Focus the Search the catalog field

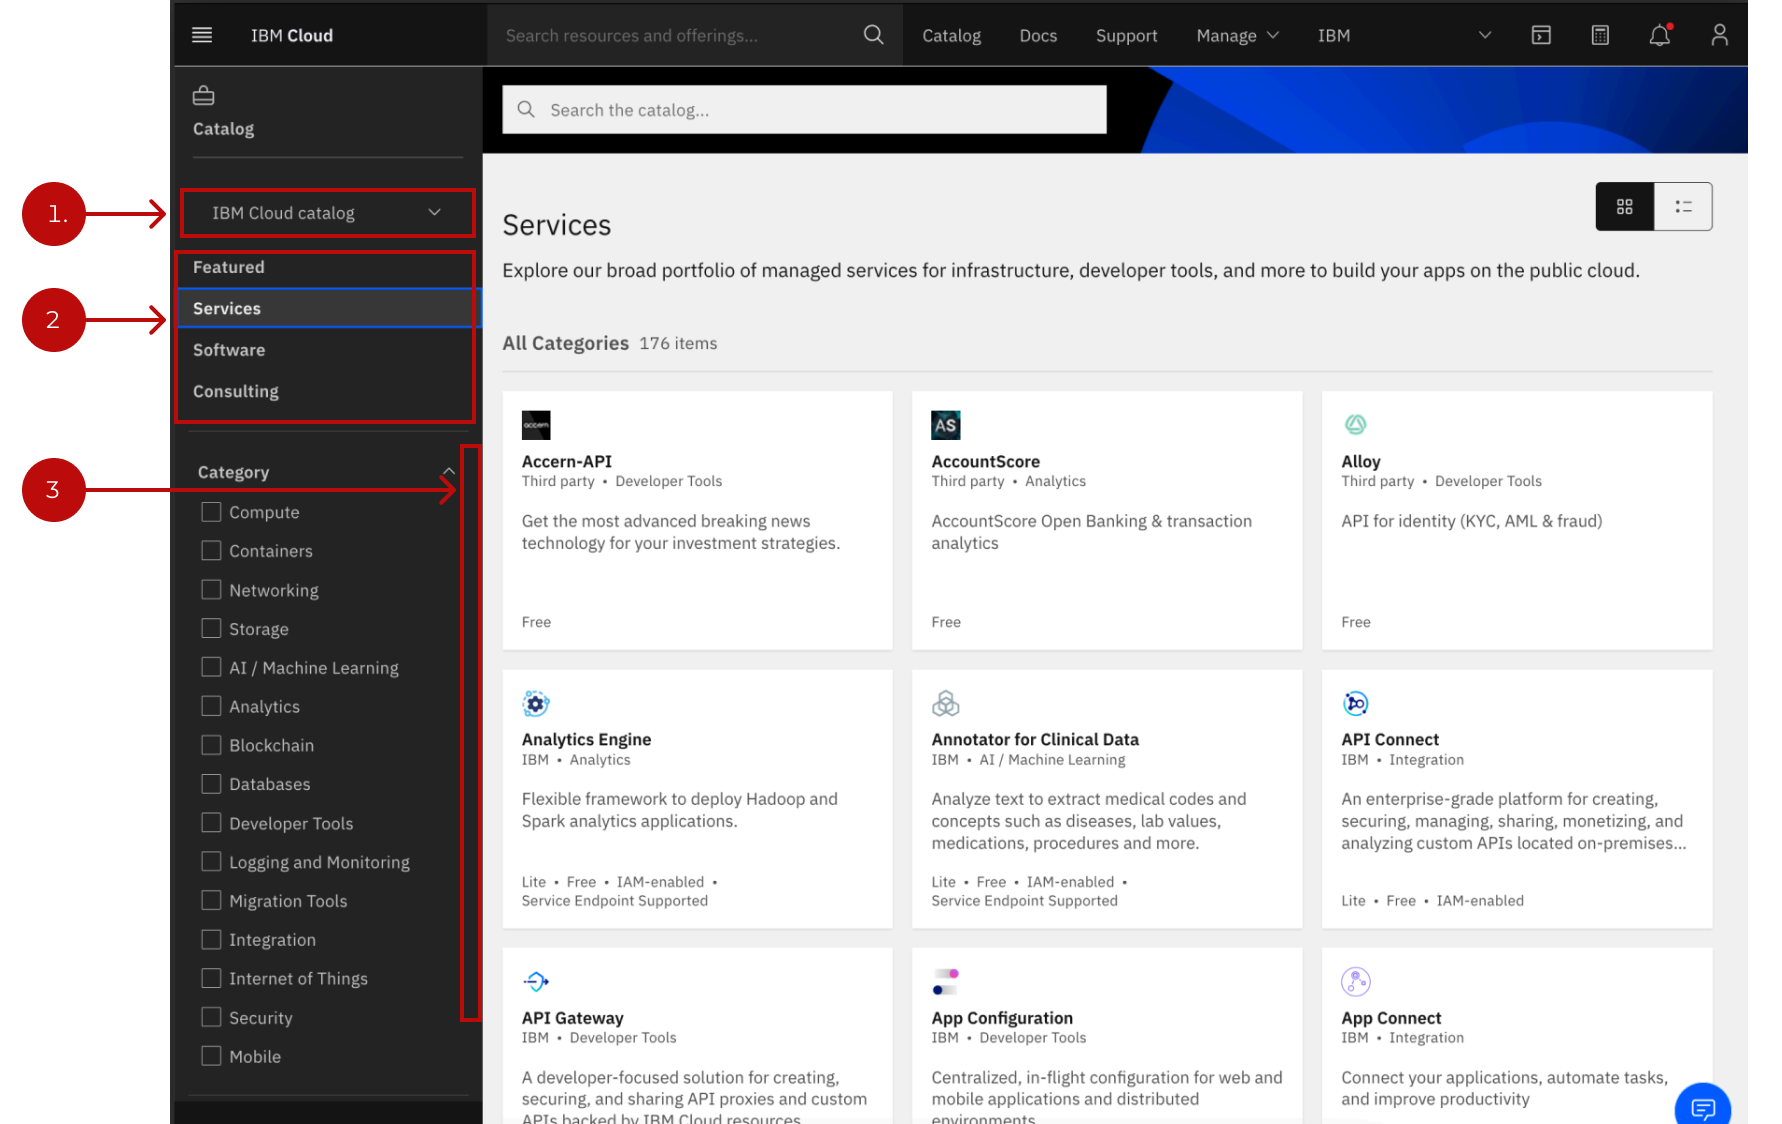point(804,110)
